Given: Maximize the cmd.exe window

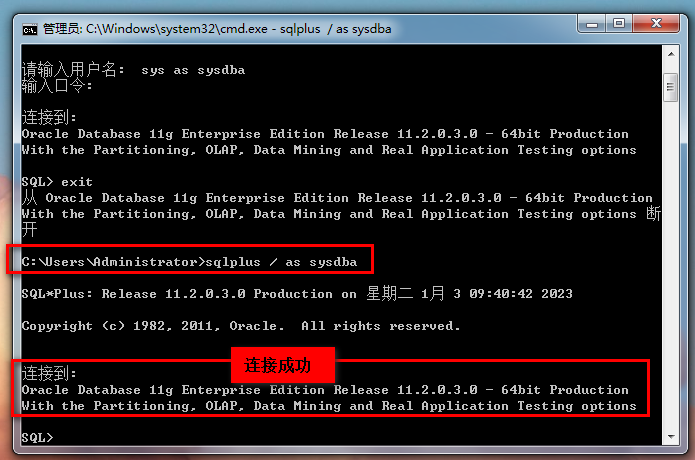Looking at the screenshot, I should [619, 24].
